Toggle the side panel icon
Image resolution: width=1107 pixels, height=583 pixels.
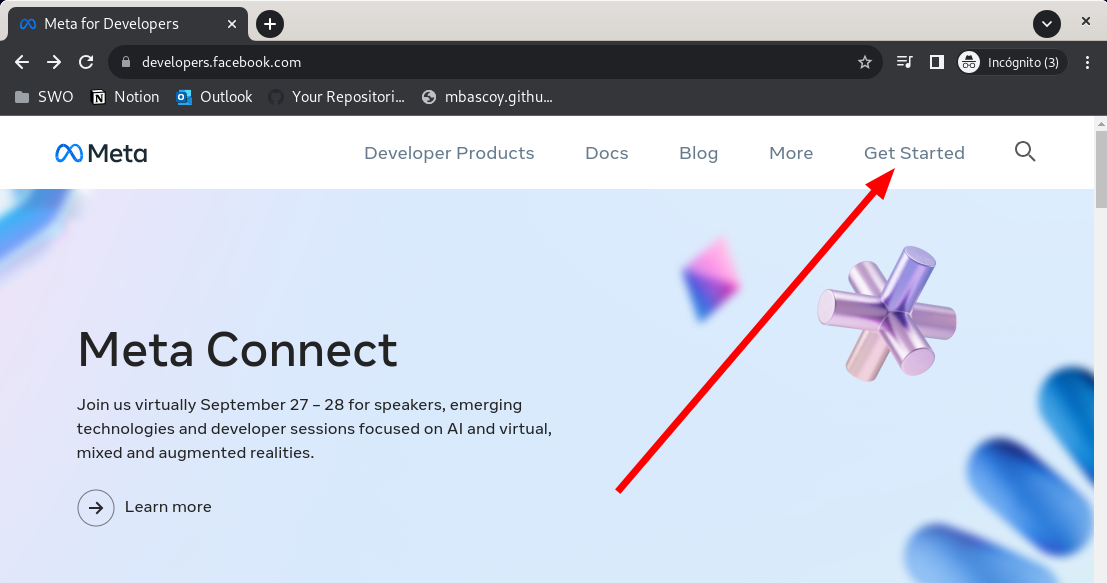[x=936, y=62]
